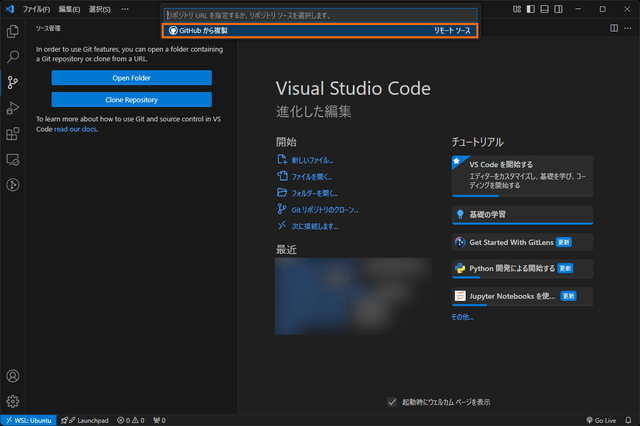640x426 pixels.
Task: Click the 新しいファイル... link
Action: coord(312,160)
